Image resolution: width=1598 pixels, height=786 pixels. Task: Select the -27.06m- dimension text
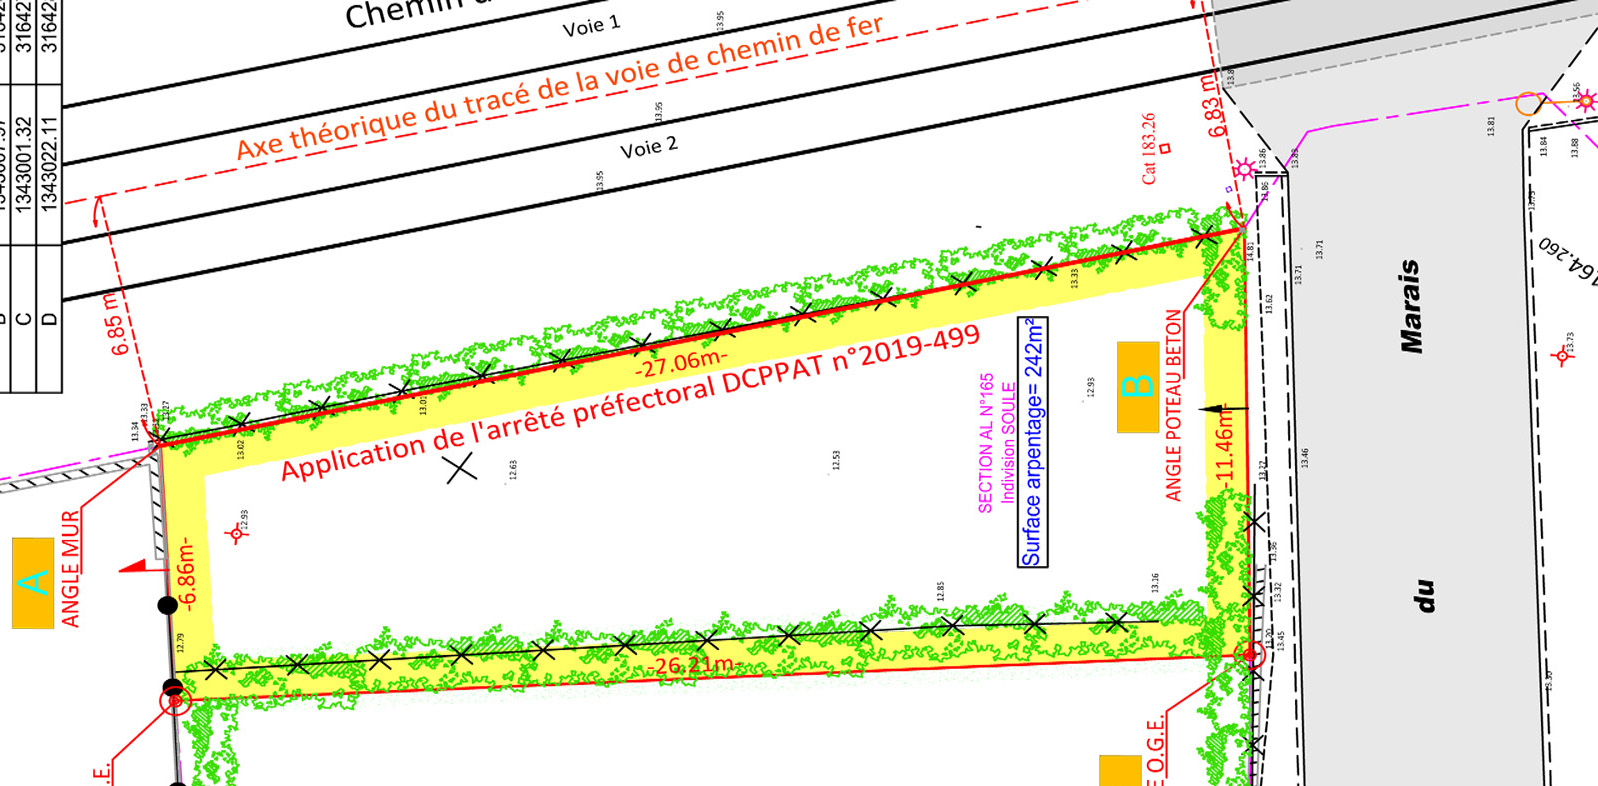681,363
